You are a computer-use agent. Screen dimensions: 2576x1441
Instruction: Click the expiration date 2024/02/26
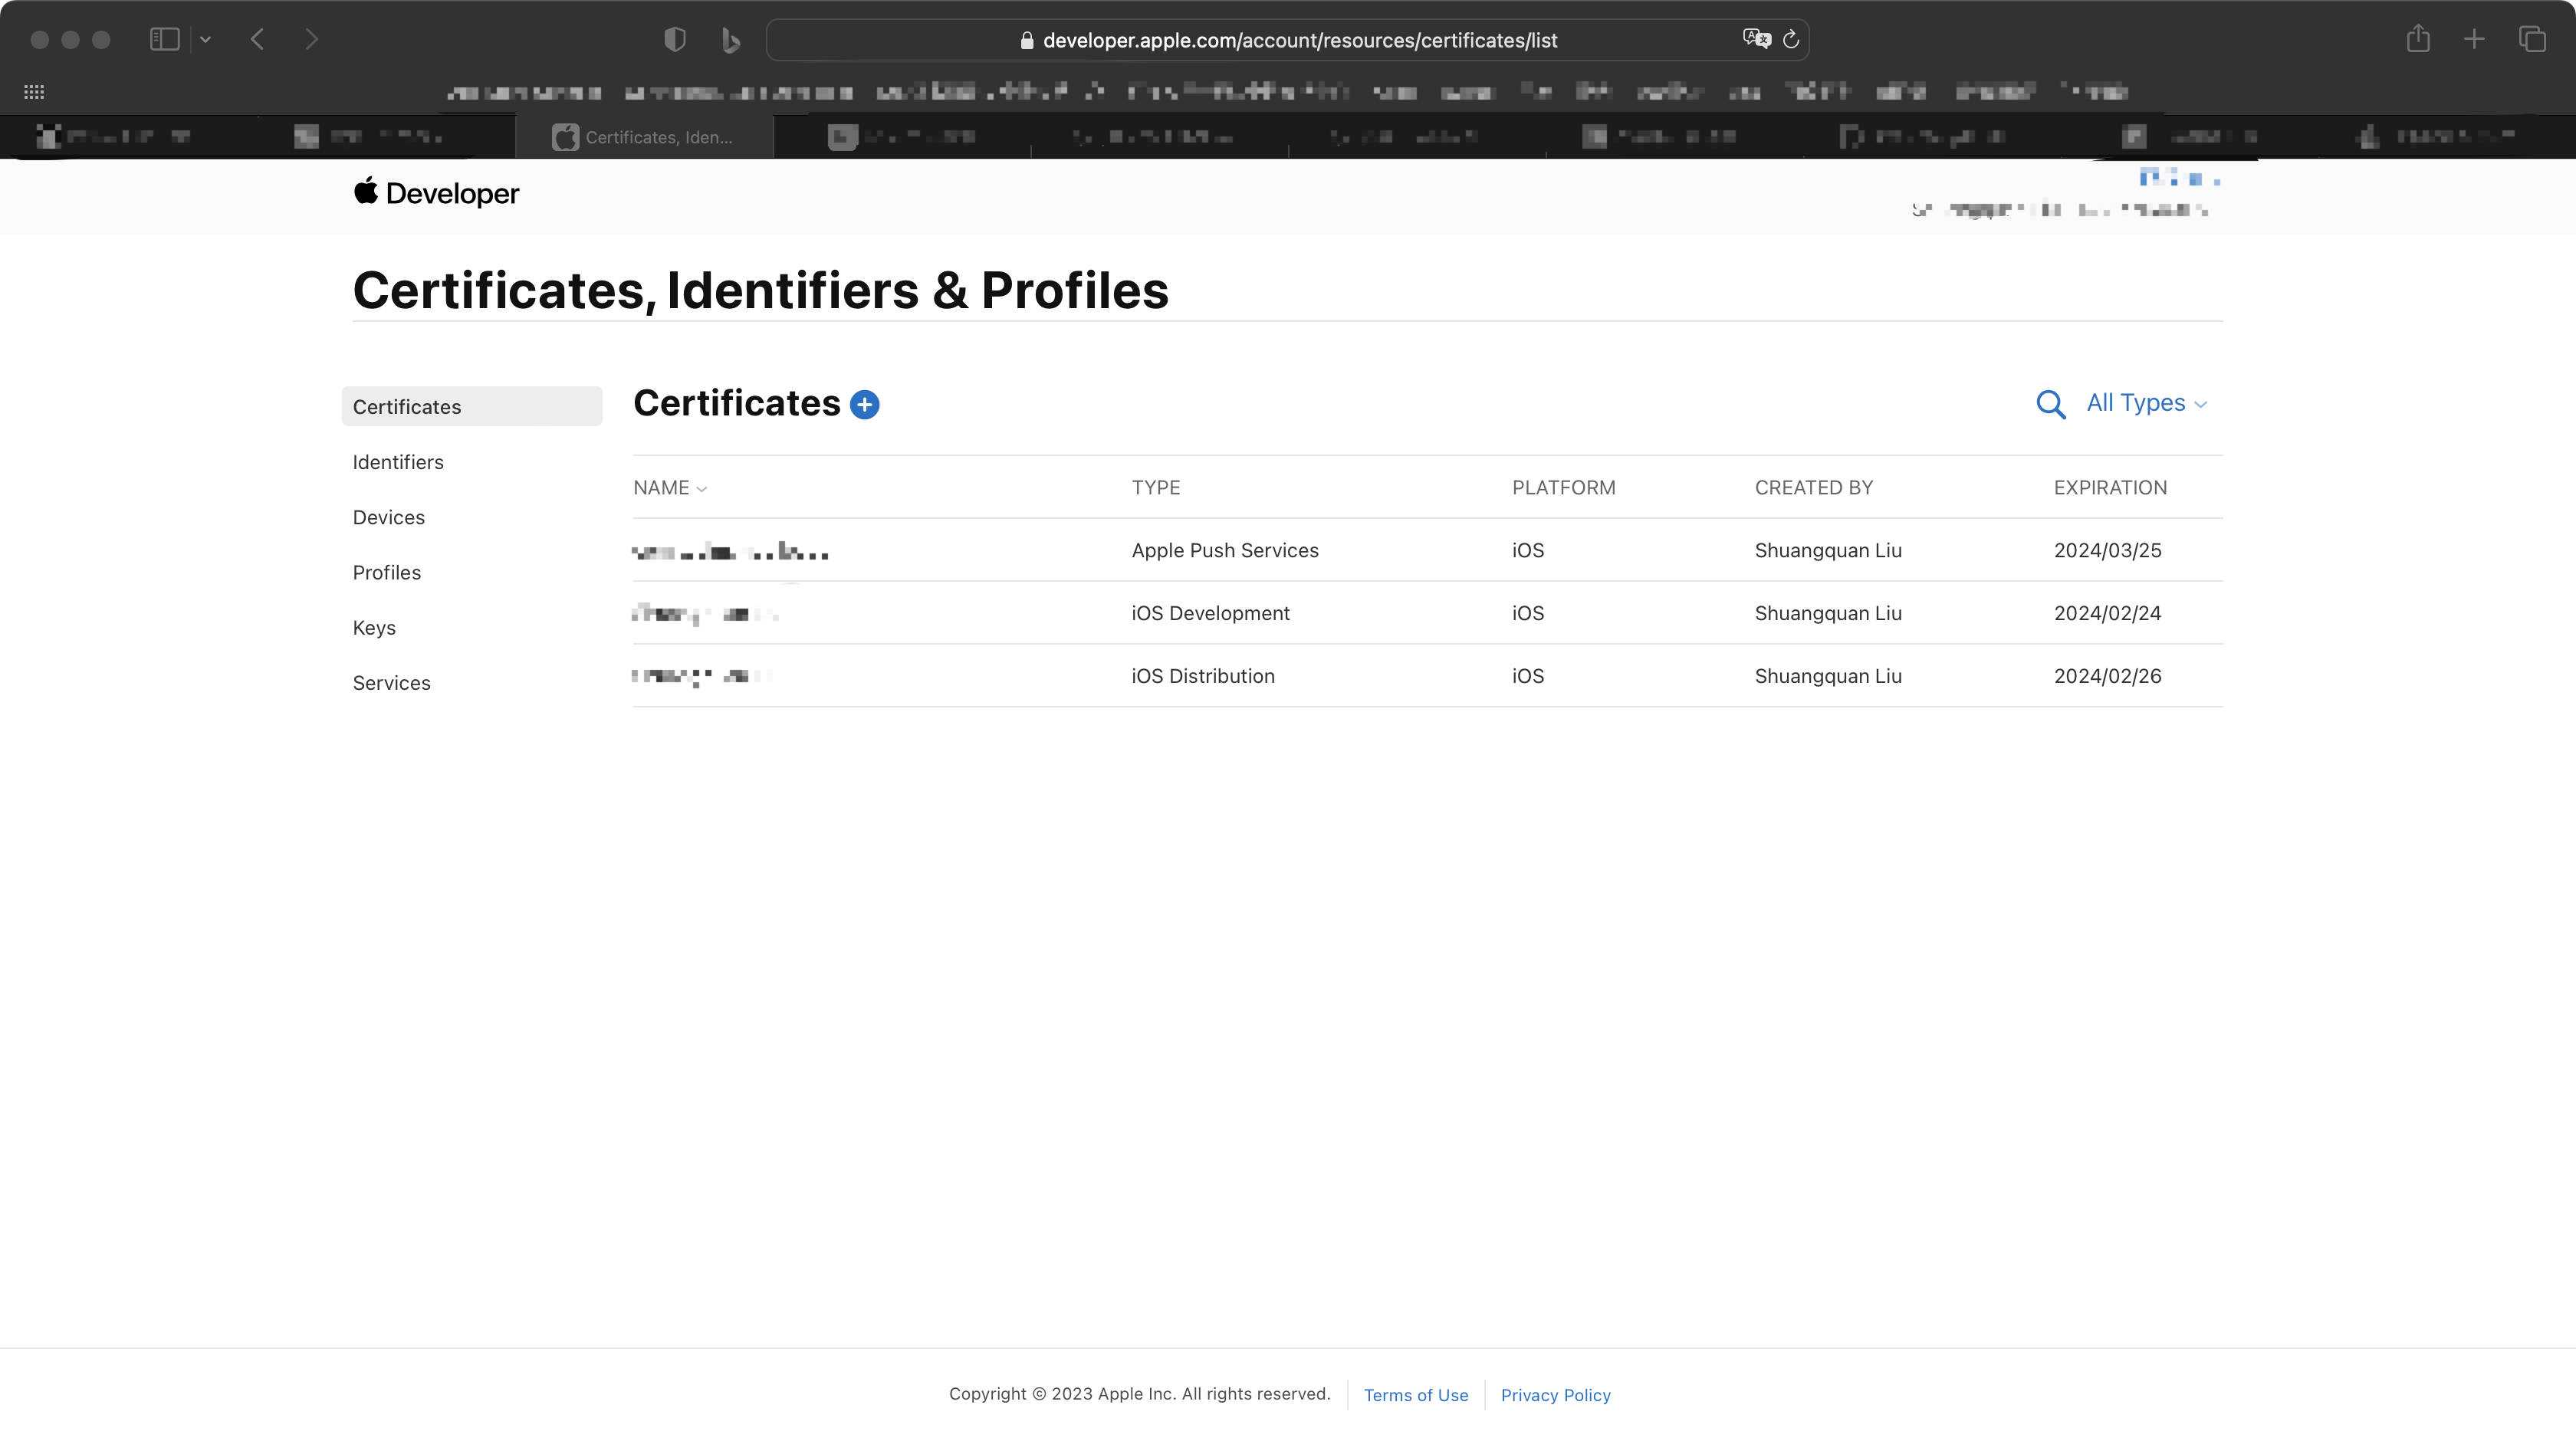2107,676
